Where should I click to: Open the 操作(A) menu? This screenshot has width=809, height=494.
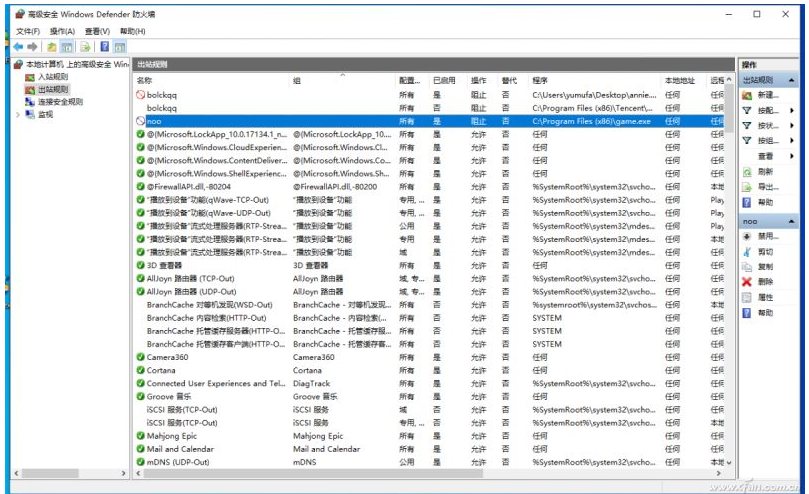click(62, 31)
